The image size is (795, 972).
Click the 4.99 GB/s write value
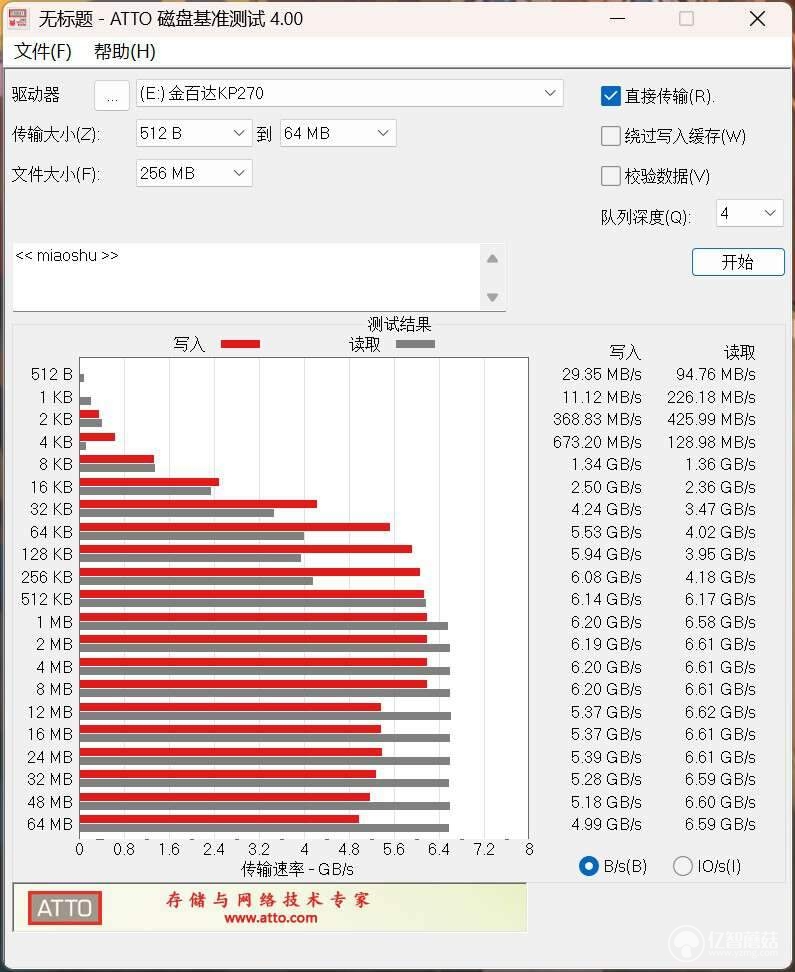606,824
